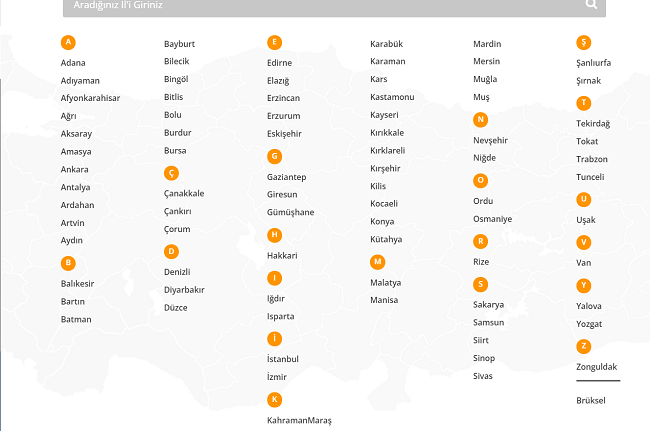This screenshot has width=650, height=431.
Task: Click the orange letter Ç badge
Action: tap(171, 173)
